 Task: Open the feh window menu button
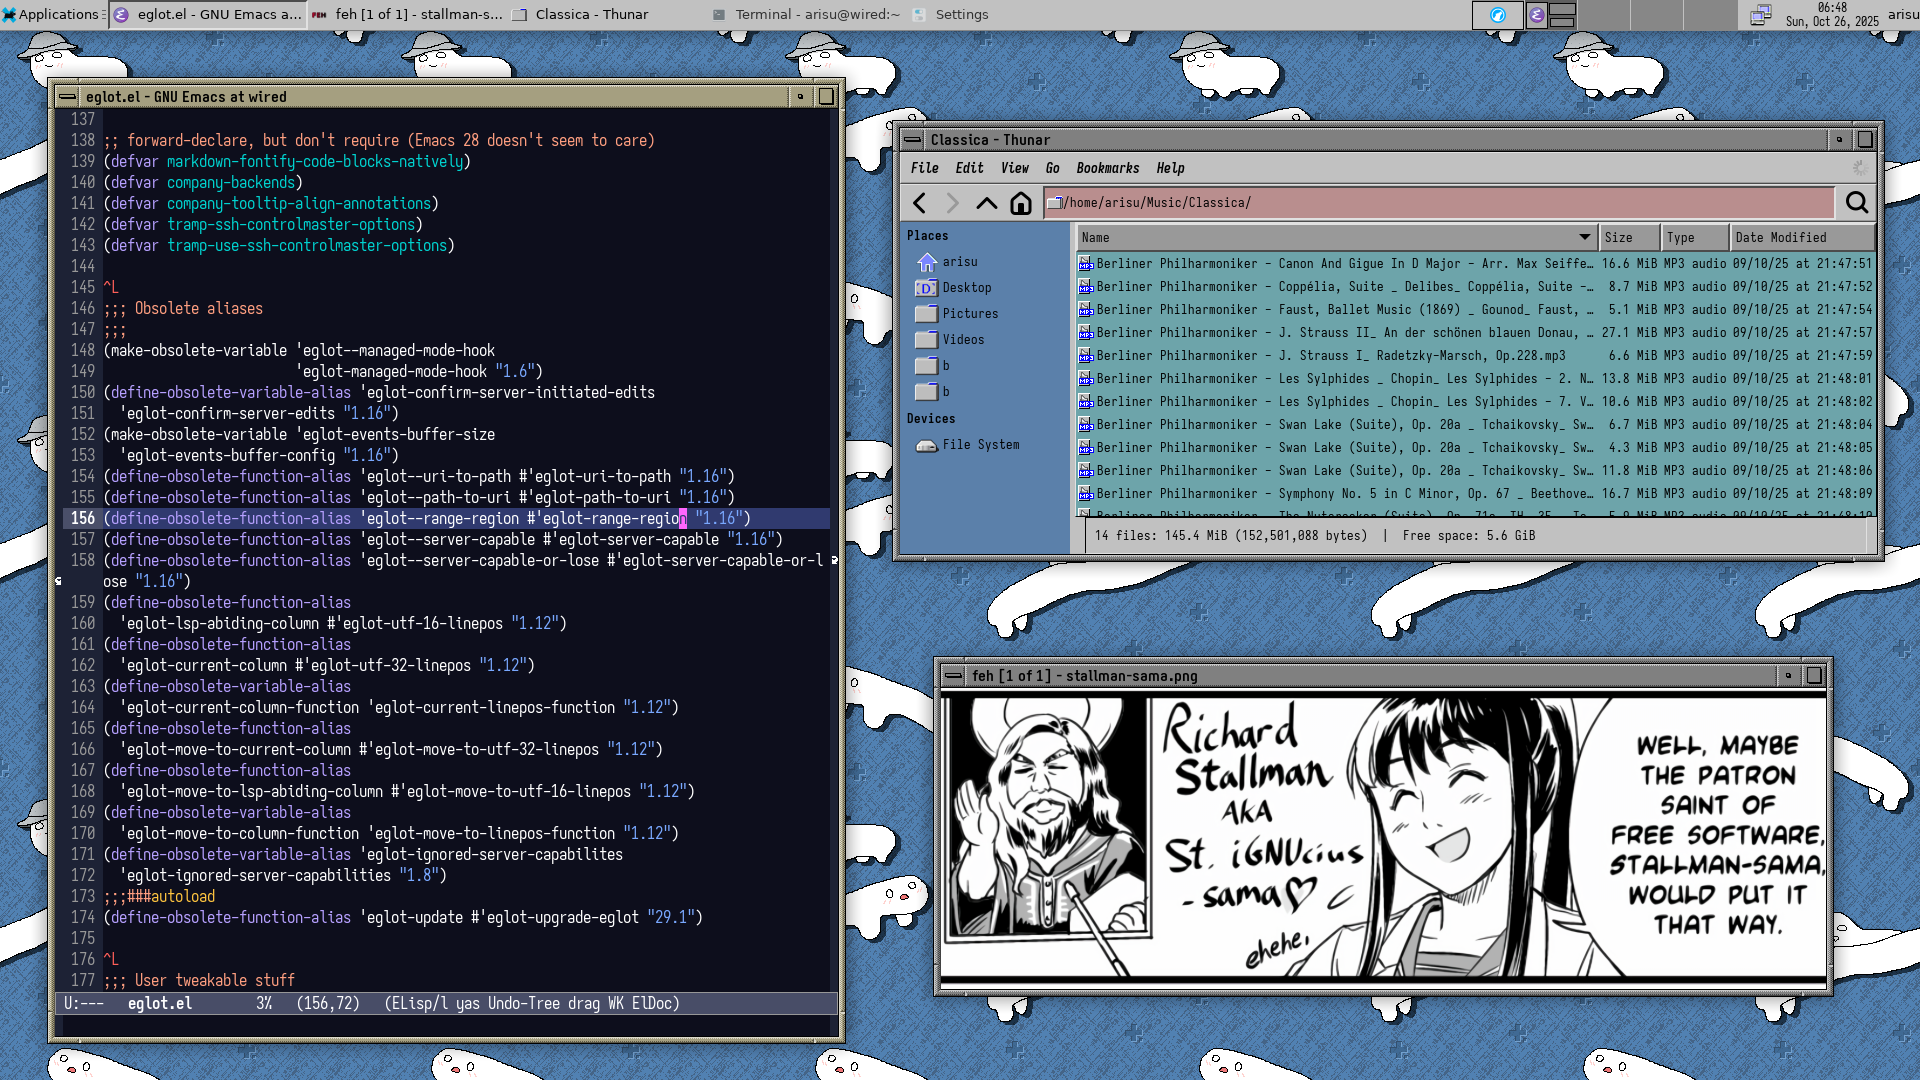coord(953,676)
